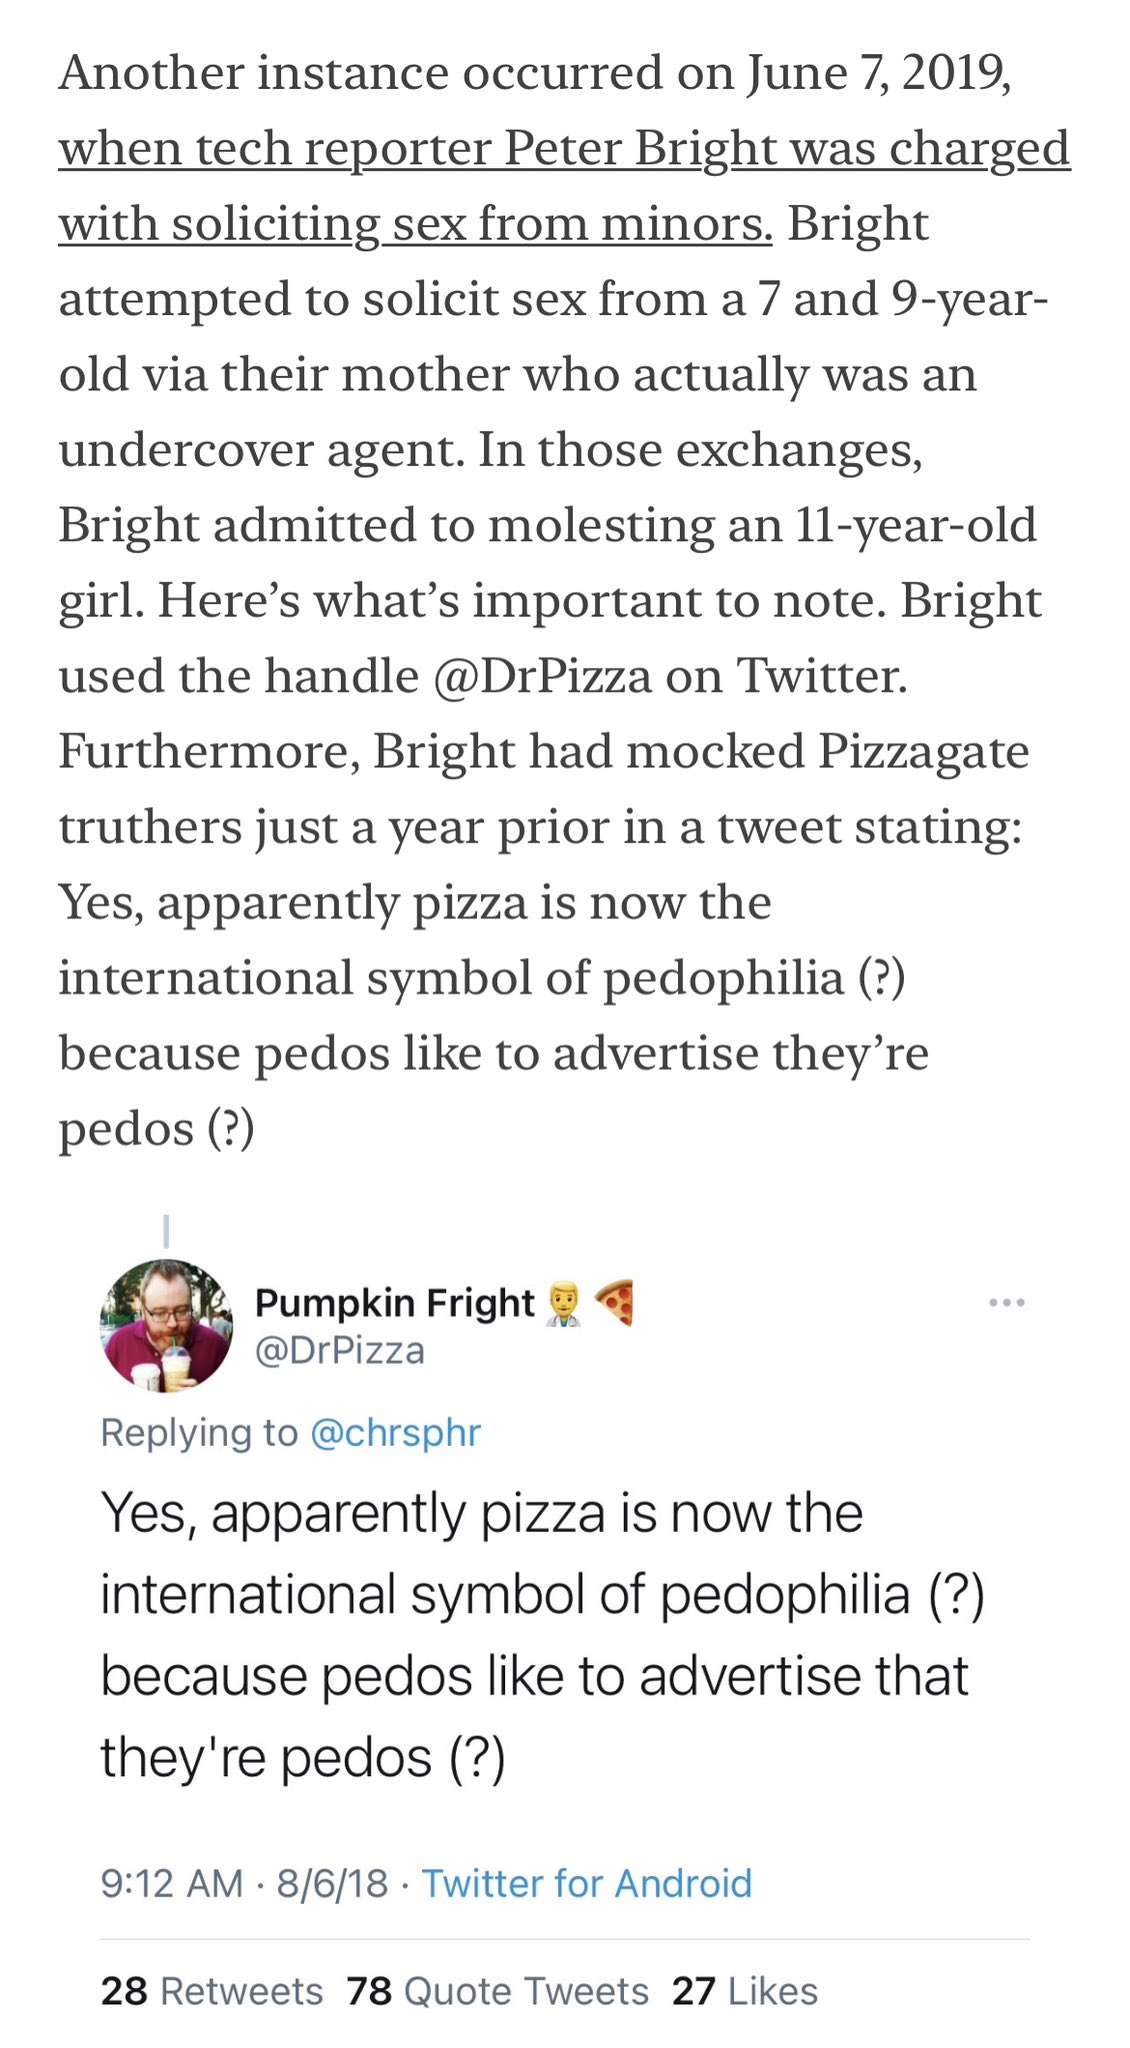Screen dimensions: 1130x2048
Task: Visit the @chrsphr profile mention
Action: click(396, 1433)
